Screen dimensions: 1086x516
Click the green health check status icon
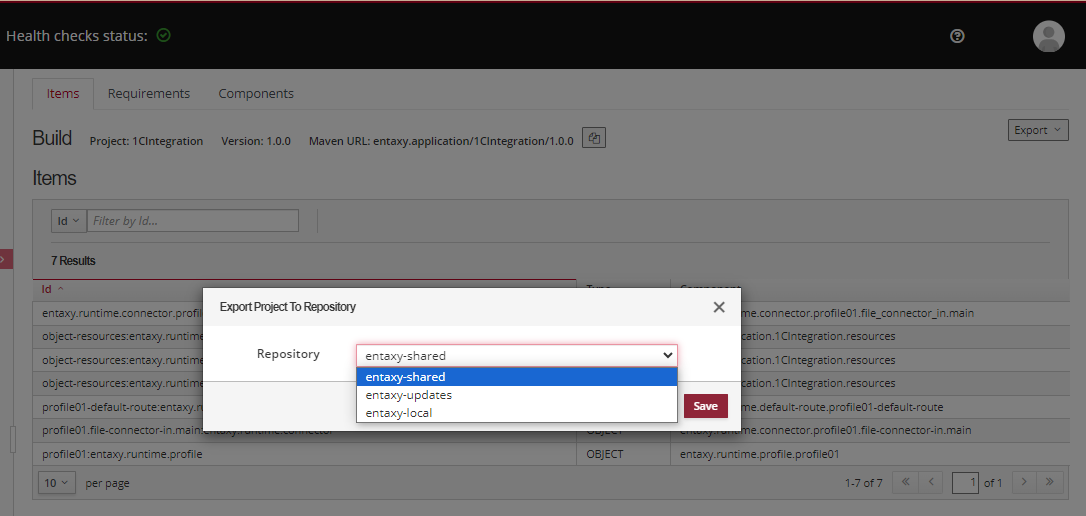click(164, 35)
